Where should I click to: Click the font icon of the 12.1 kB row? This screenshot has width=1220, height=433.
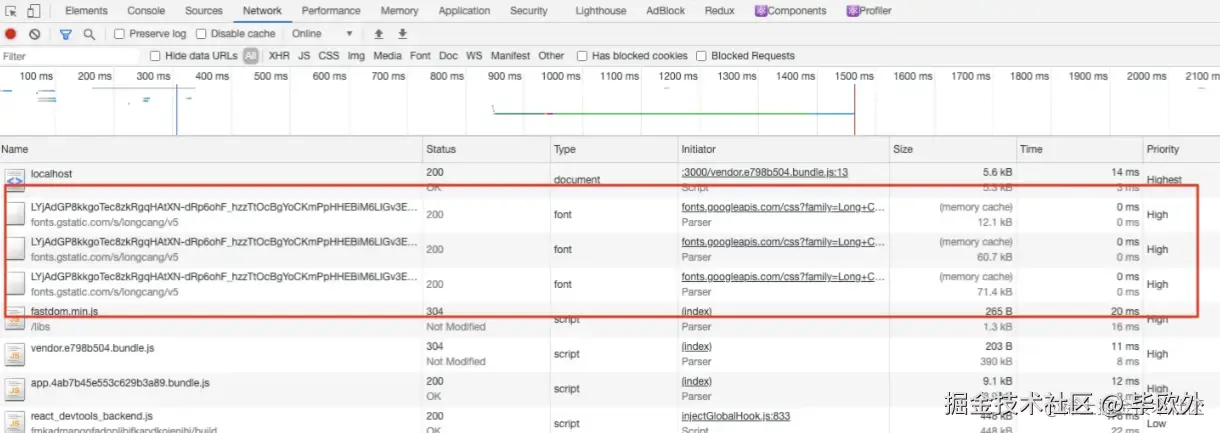[15, 214]
